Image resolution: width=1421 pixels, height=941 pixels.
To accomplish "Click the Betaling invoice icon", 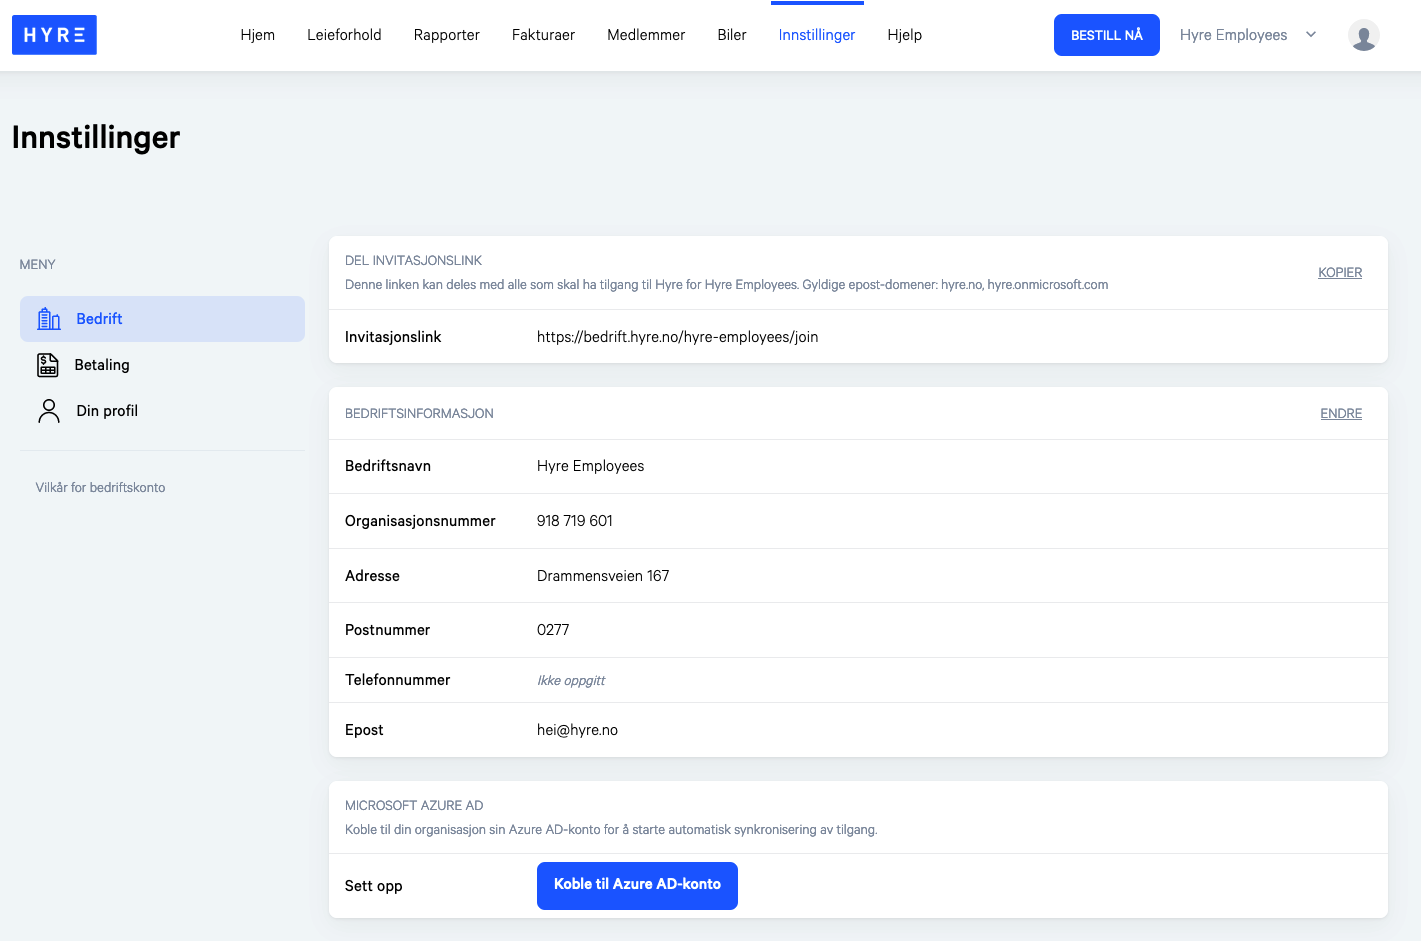I will [48, 365].
